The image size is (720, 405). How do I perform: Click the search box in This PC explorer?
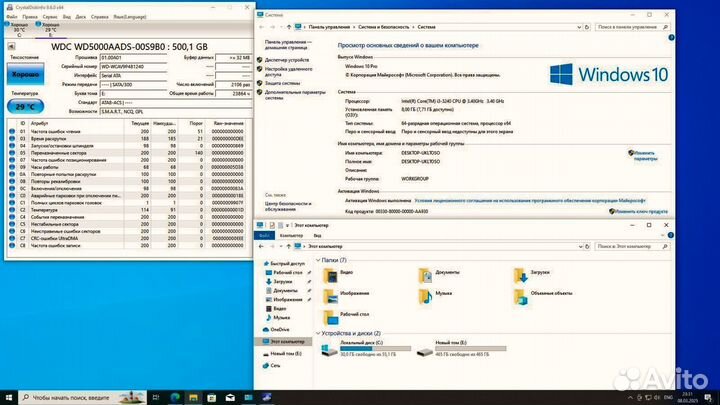coord(632,247)
